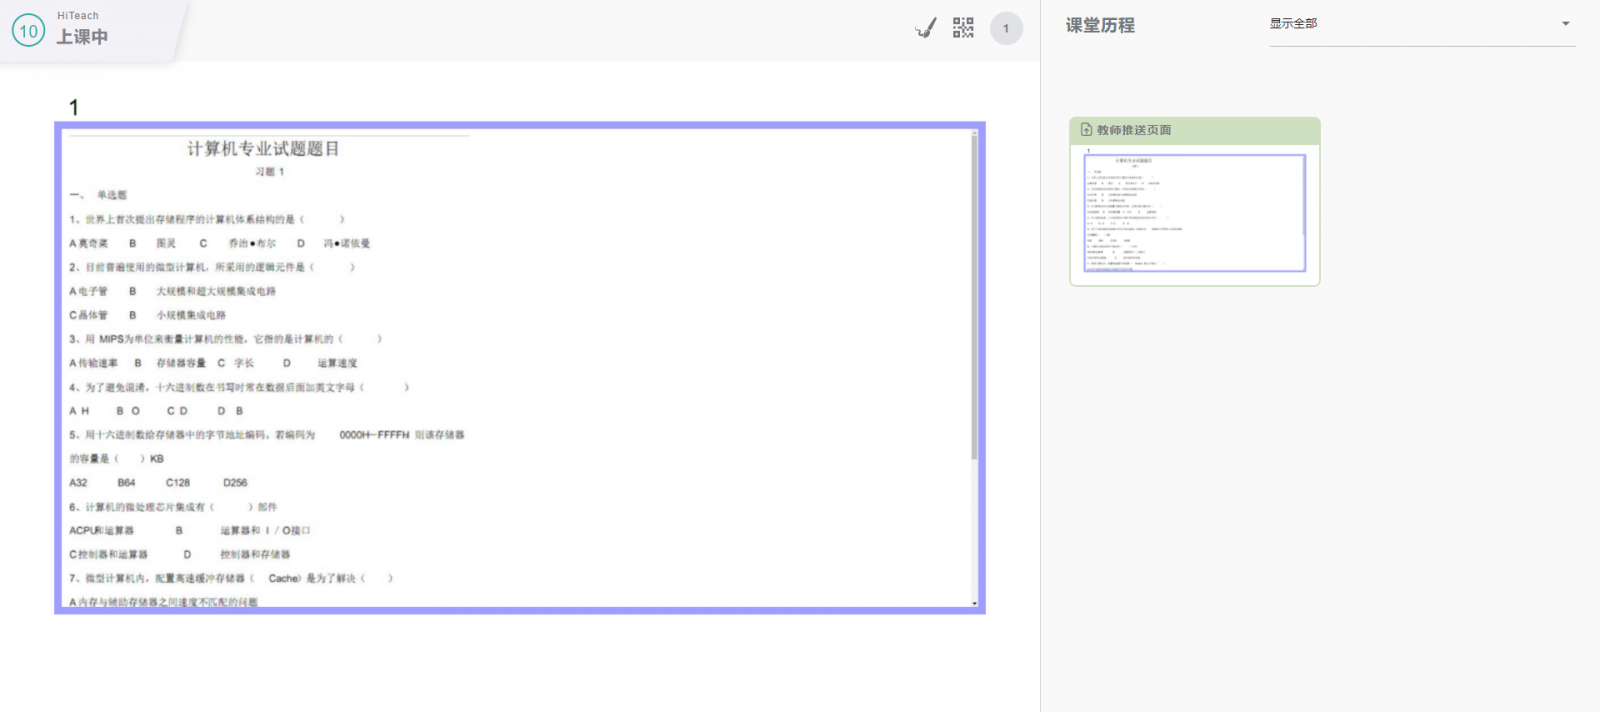Screen dimensions: 1600x712
Task: Click the 上课中 status label
Action: [x=82, y=37]
